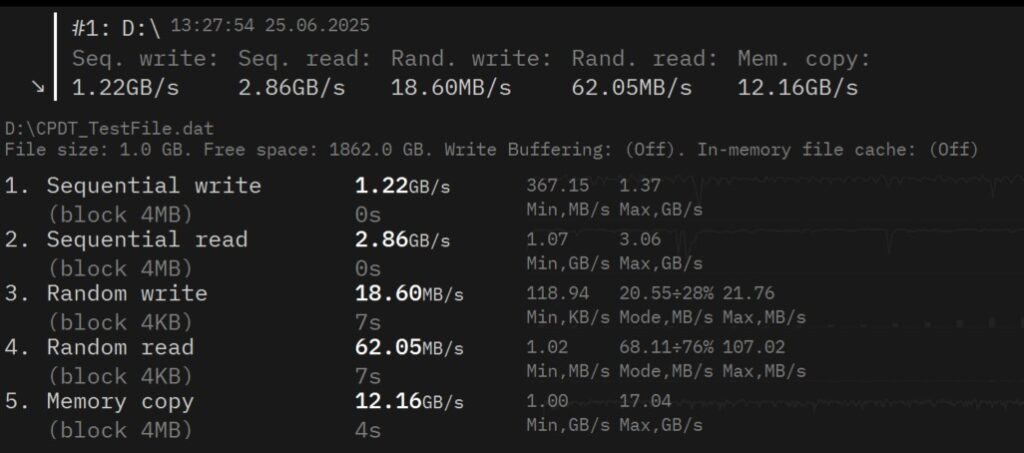This screenshot has width=1024, height=453.
Task: Select the Sequential write test row
Action: coord(154,186)
